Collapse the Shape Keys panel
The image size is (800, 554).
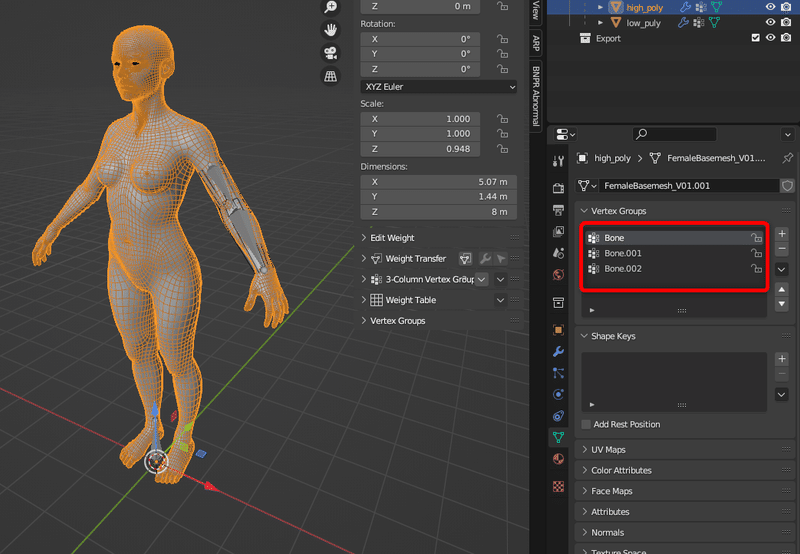585,336
